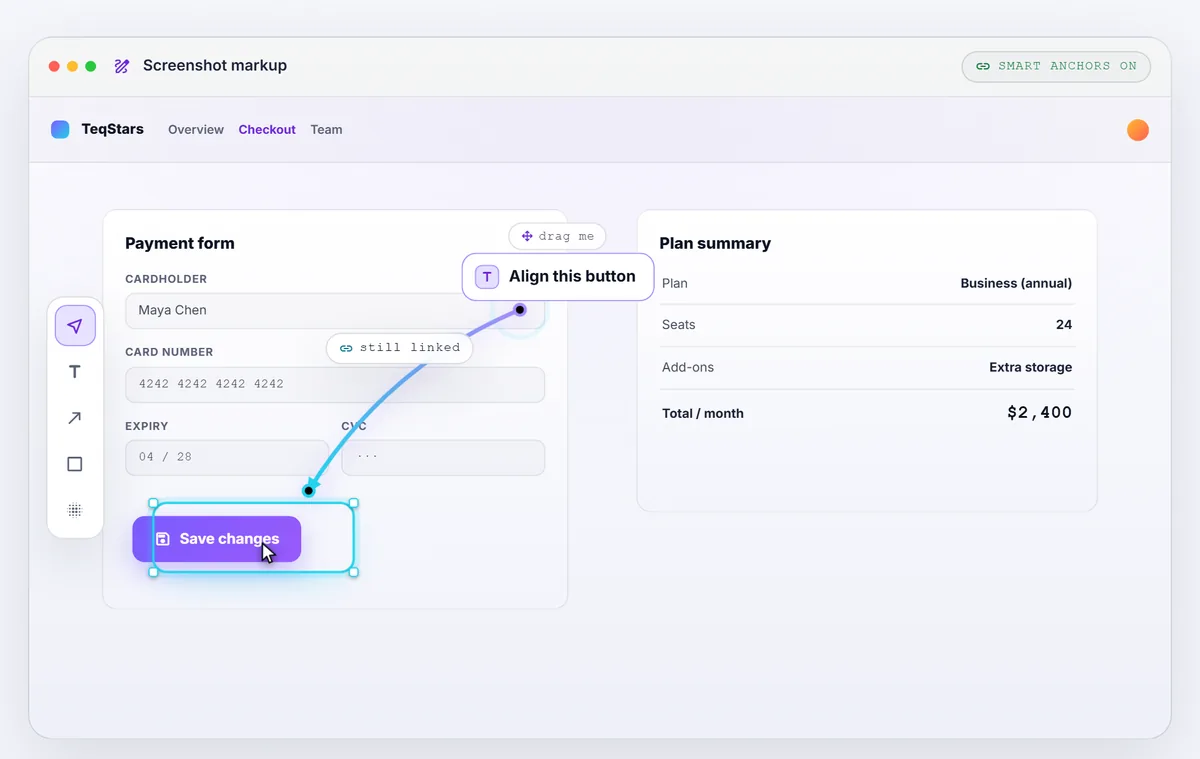Select the pointer navigation tool
The image size is (1200, 759).
point(75,326)
